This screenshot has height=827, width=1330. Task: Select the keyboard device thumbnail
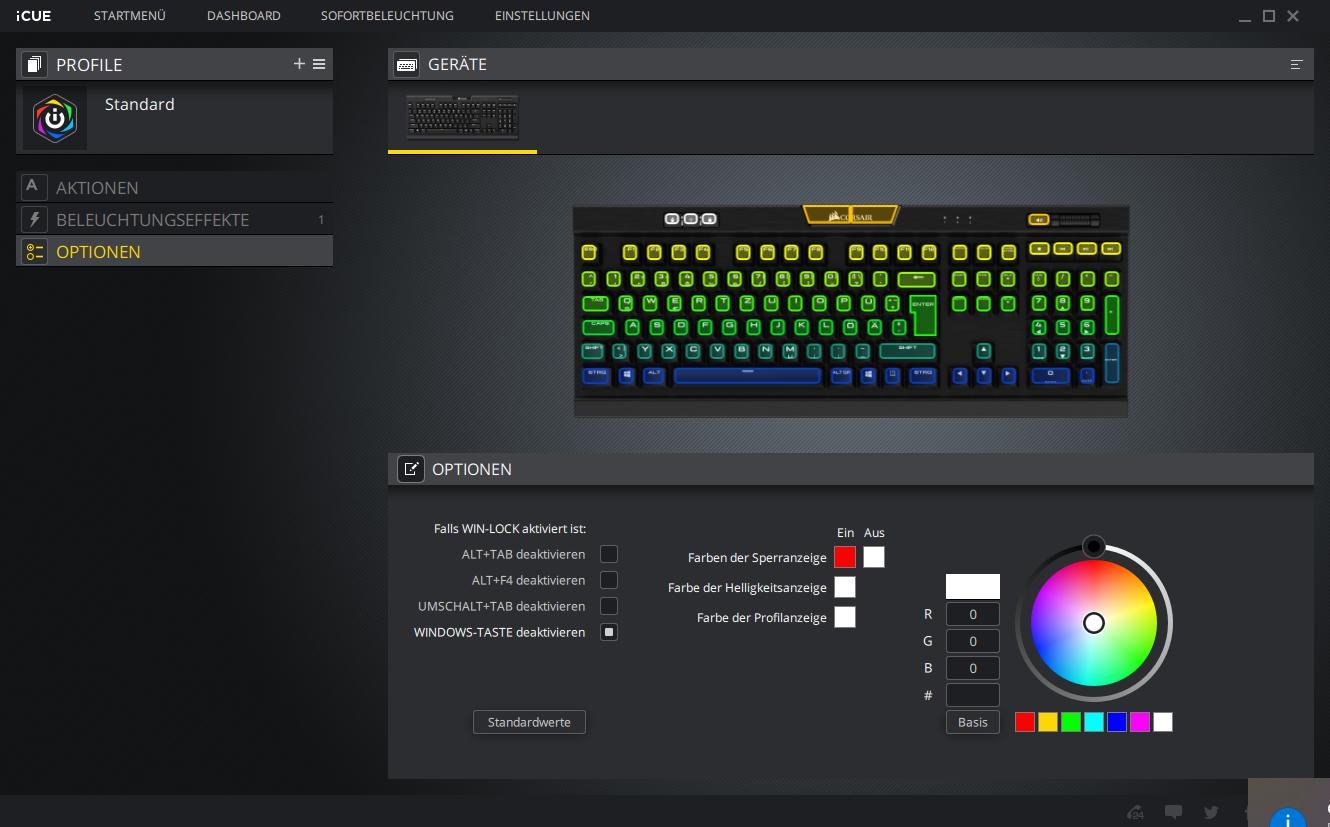[x=462, y=118]
